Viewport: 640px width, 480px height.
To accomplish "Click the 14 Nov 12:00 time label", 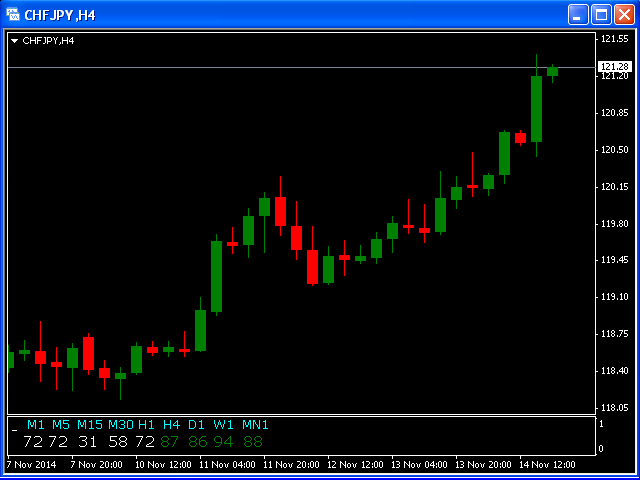I will (550, 465).
